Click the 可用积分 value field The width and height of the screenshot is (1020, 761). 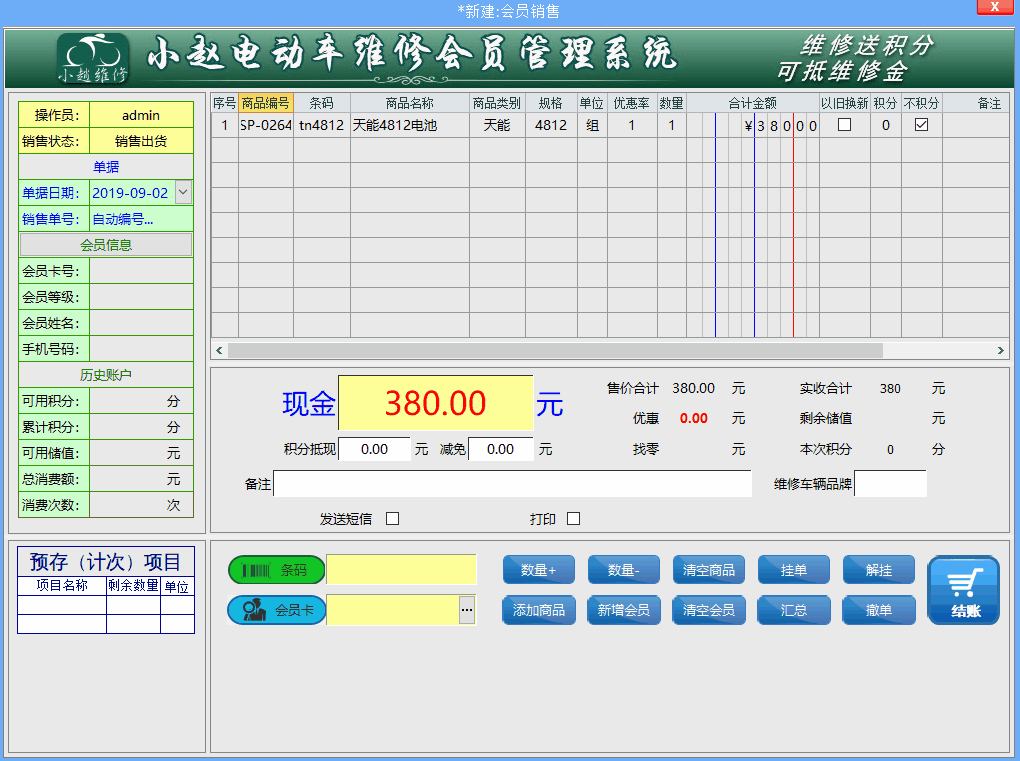(x=141, y=401)
